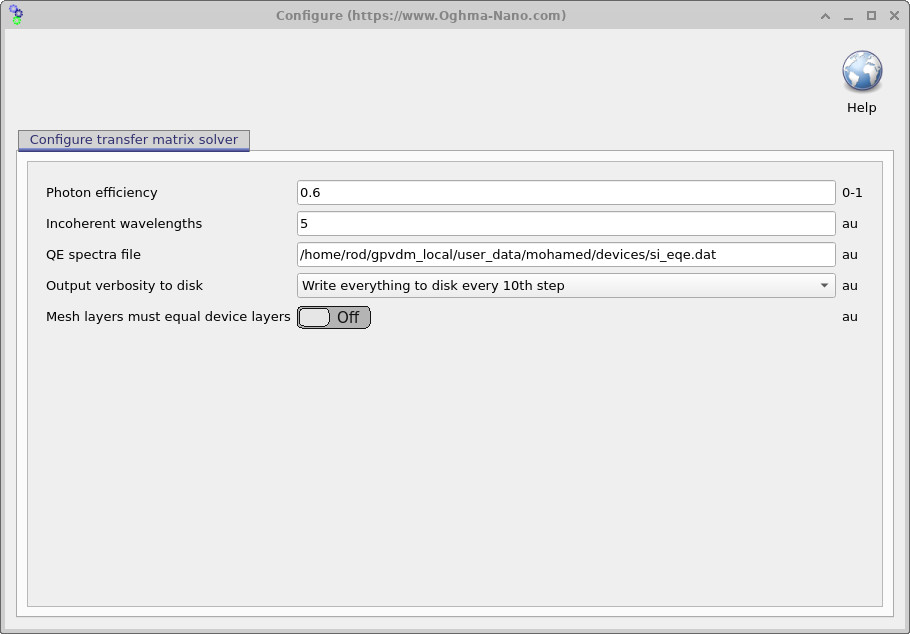Click the window shade arrow in title bar
The width and height of the screenshot is (910, 634).
824,15
